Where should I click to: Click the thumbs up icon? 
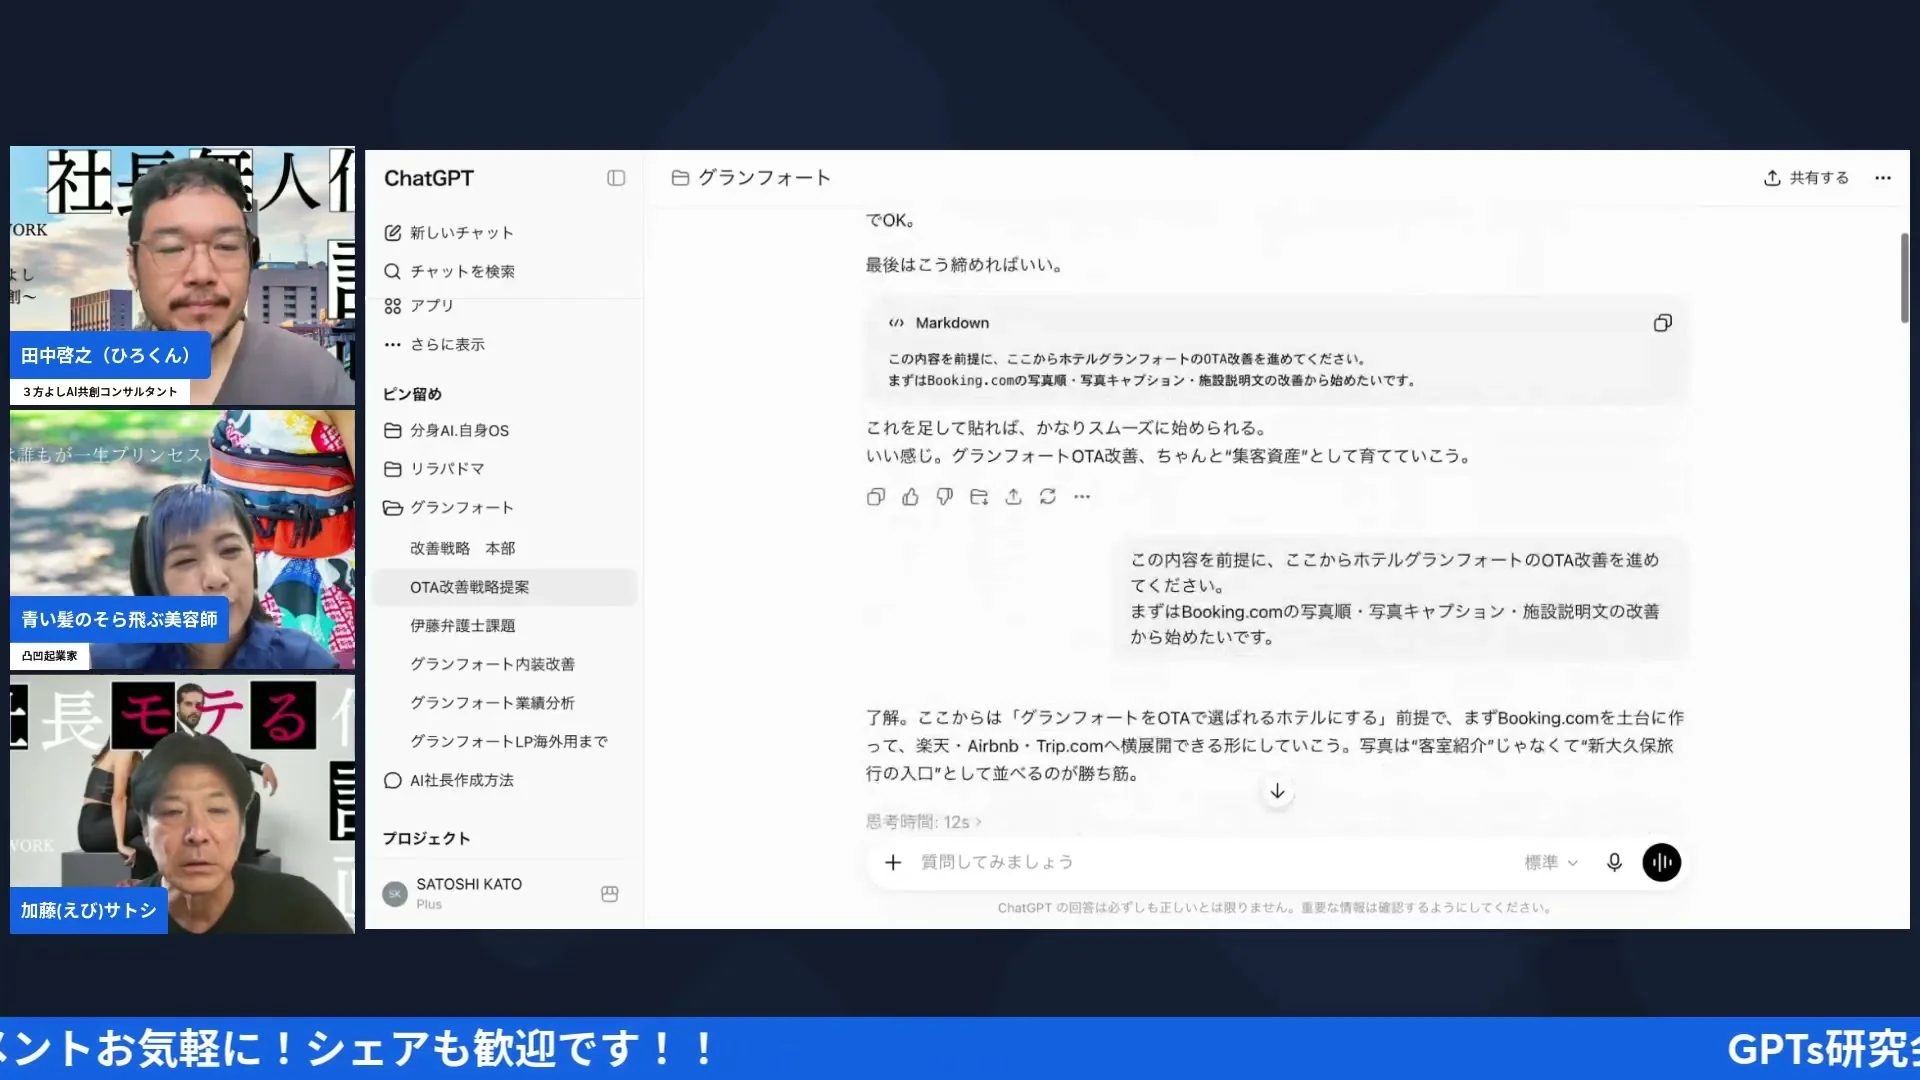[x=910, y=497]
